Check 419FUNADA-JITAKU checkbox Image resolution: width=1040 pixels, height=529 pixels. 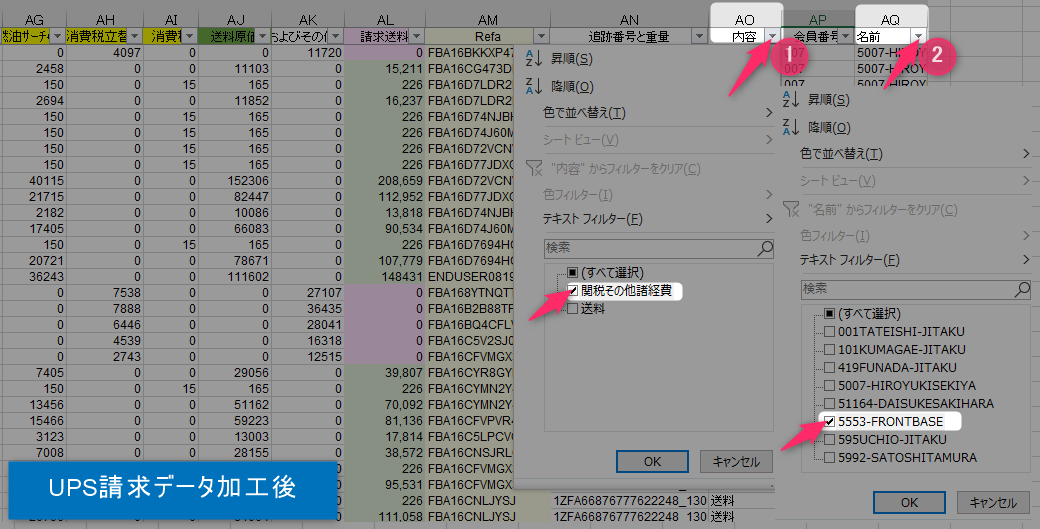pos(829,367)
